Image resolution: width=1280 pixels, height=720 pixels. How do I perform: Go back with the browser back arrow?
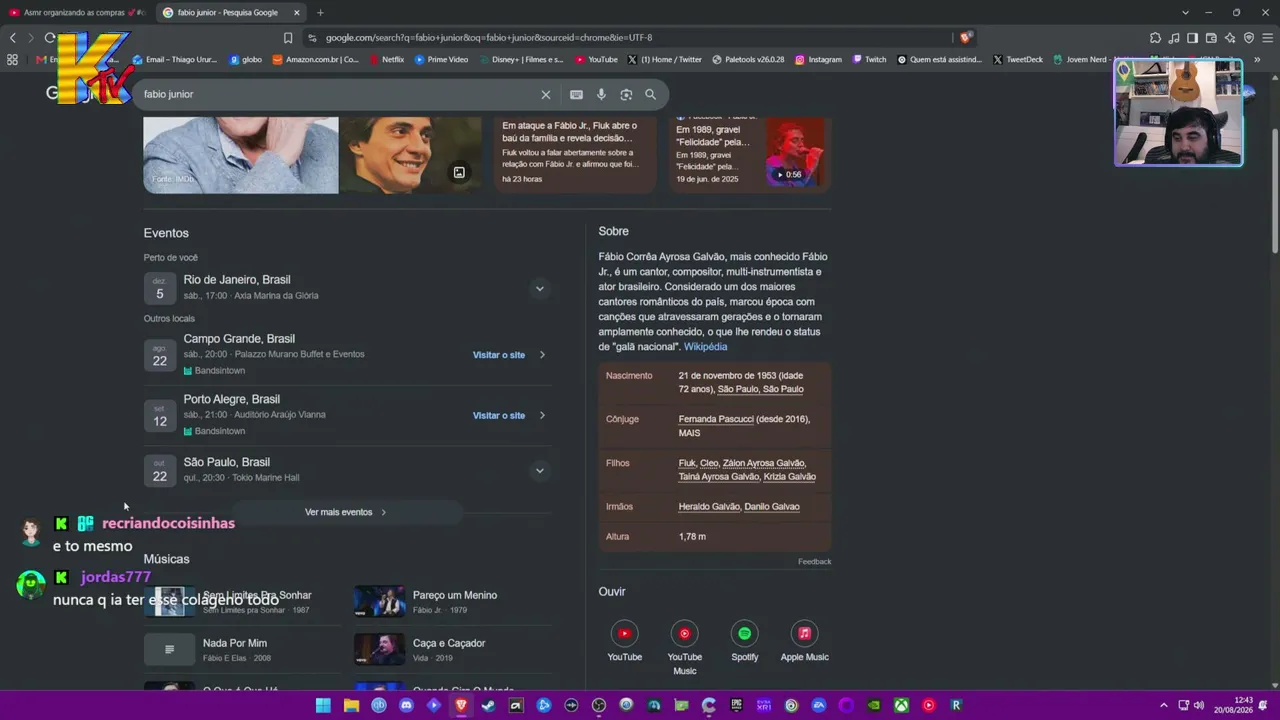13,38
